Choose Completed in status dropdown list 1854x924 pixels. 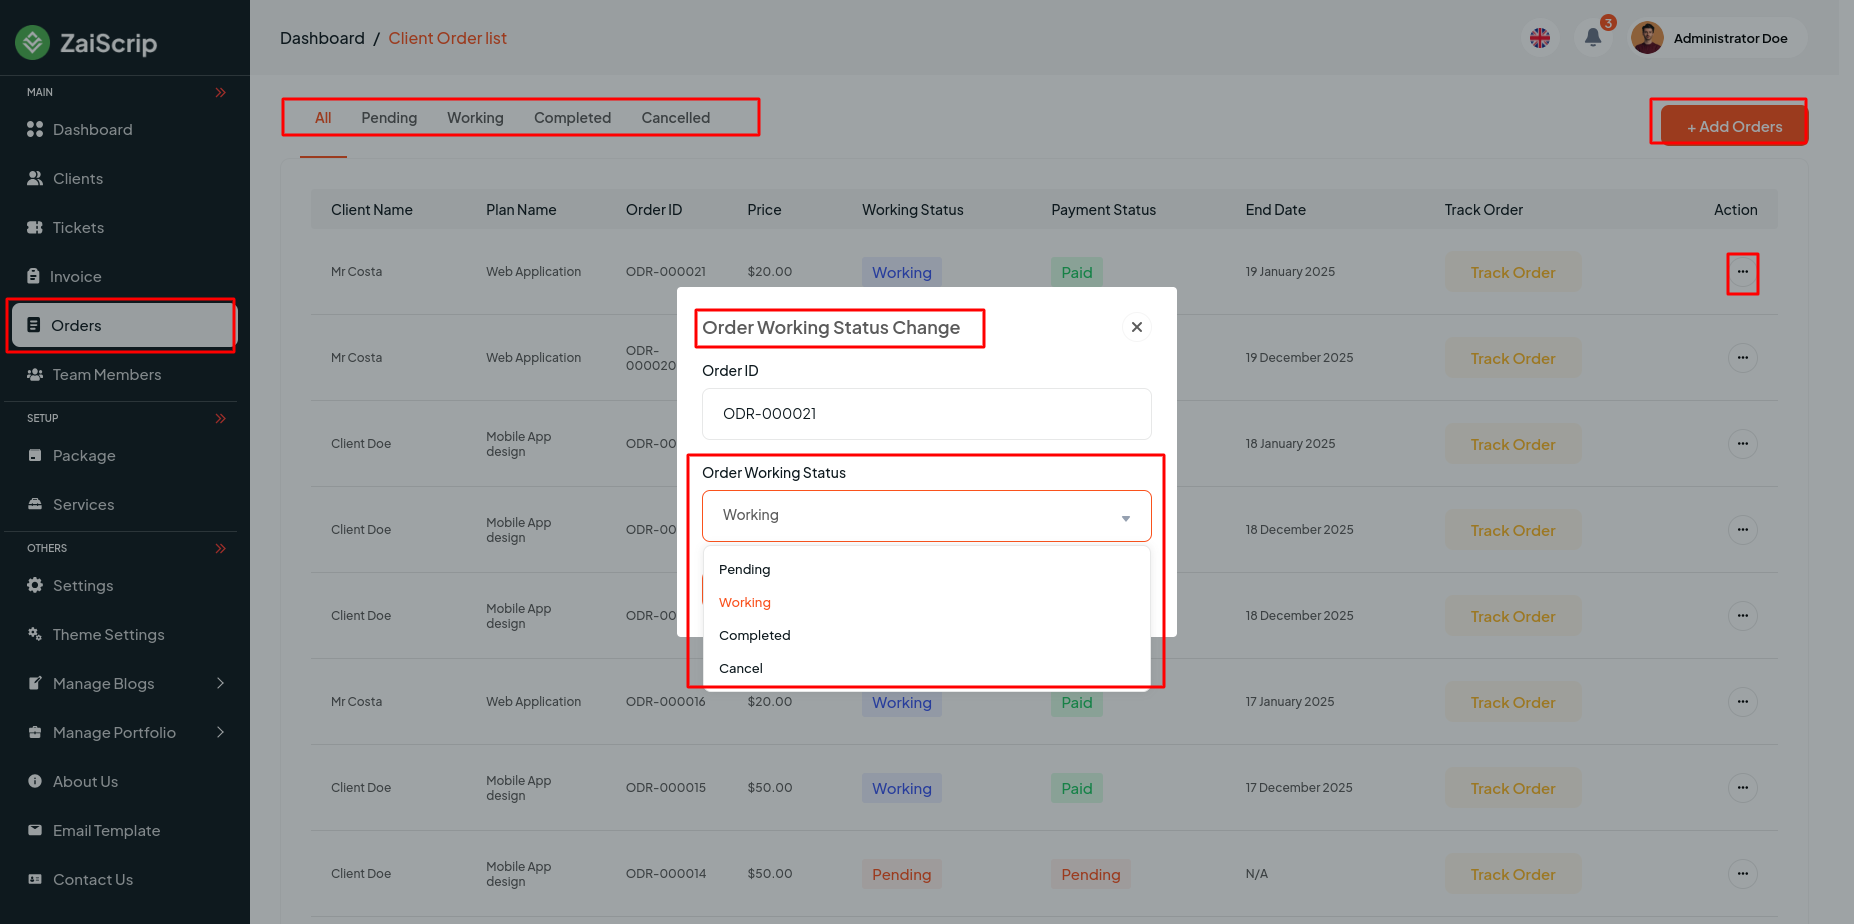pos(927,636)
